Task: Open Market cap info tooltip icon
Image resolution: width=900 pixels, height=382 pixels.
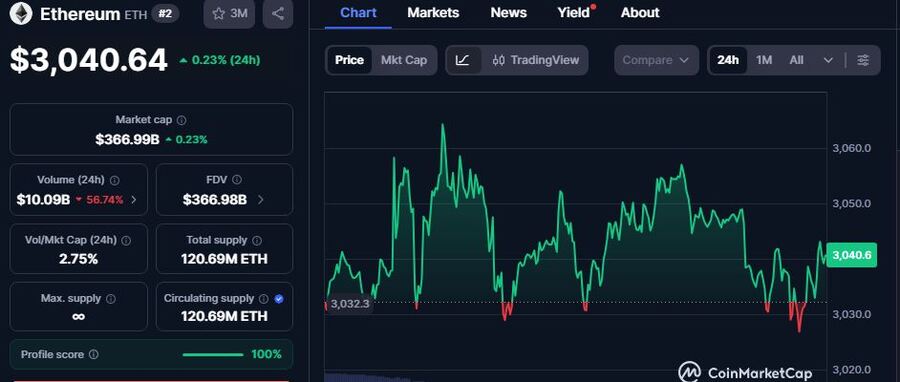Action: [x=181, y=120]
